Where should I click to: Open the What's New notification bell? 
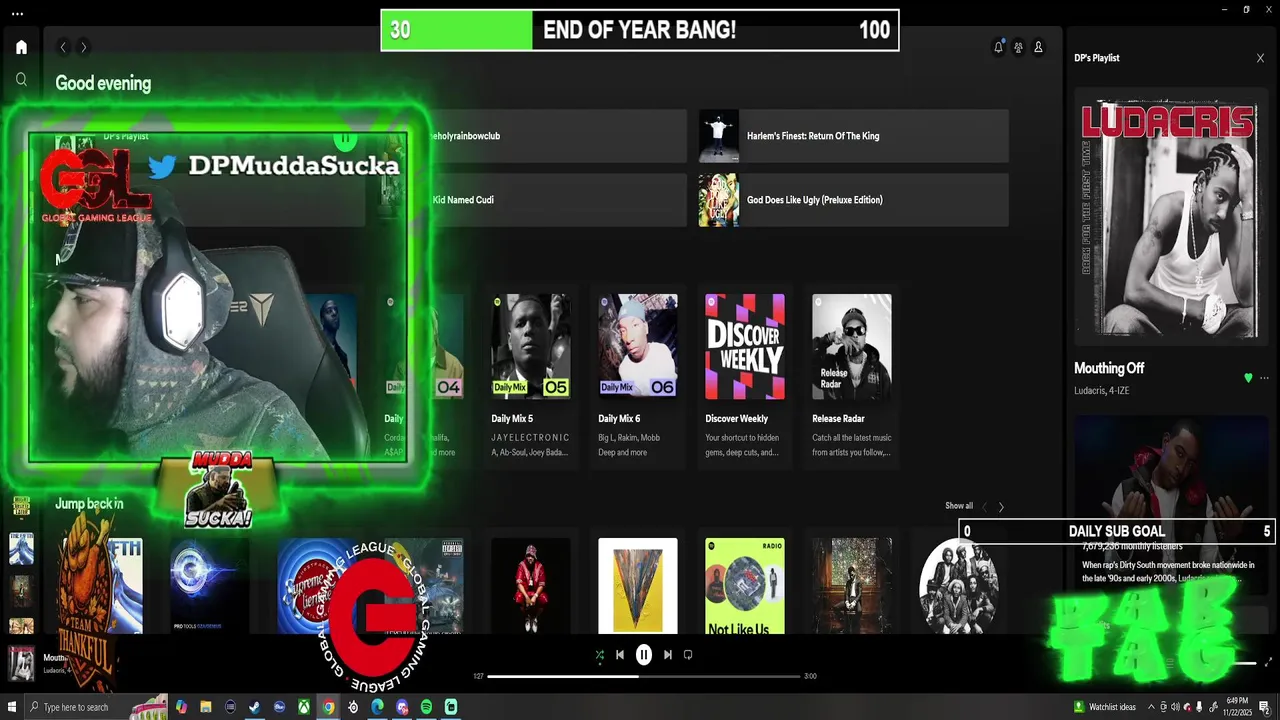tap(998, 47)
